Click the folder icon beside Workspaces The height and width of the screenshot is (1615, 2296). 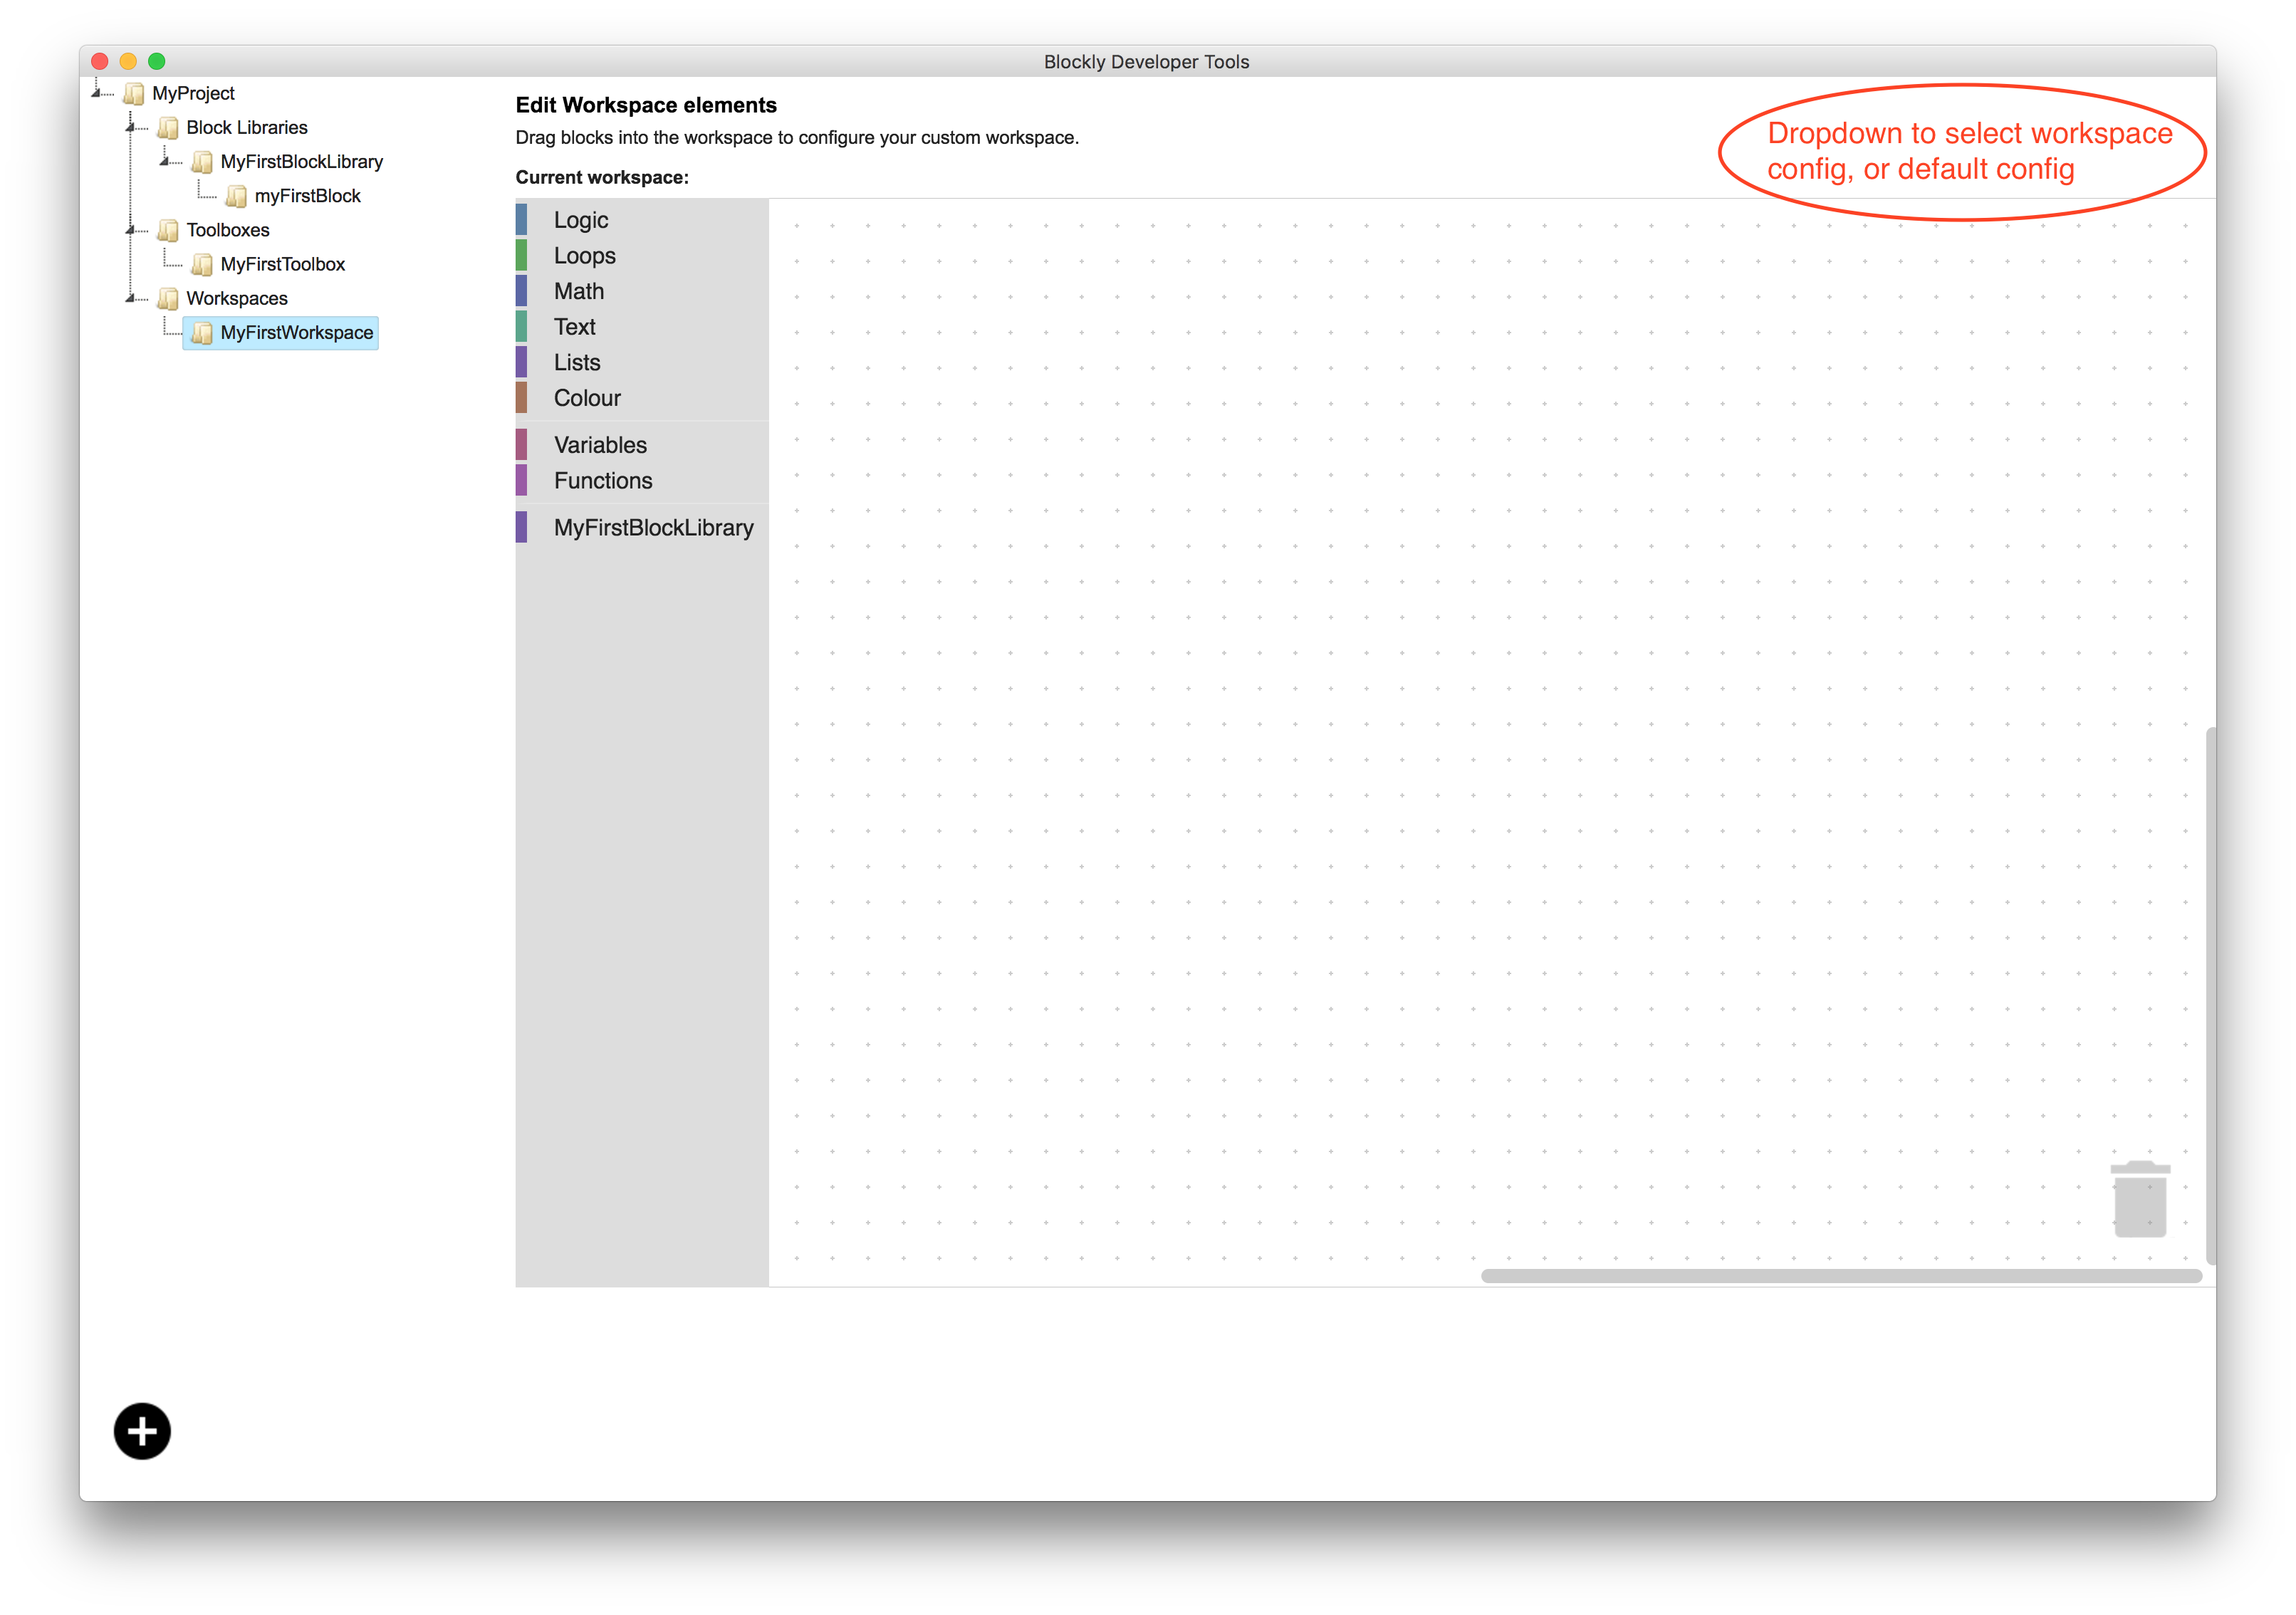coord(168,298)
